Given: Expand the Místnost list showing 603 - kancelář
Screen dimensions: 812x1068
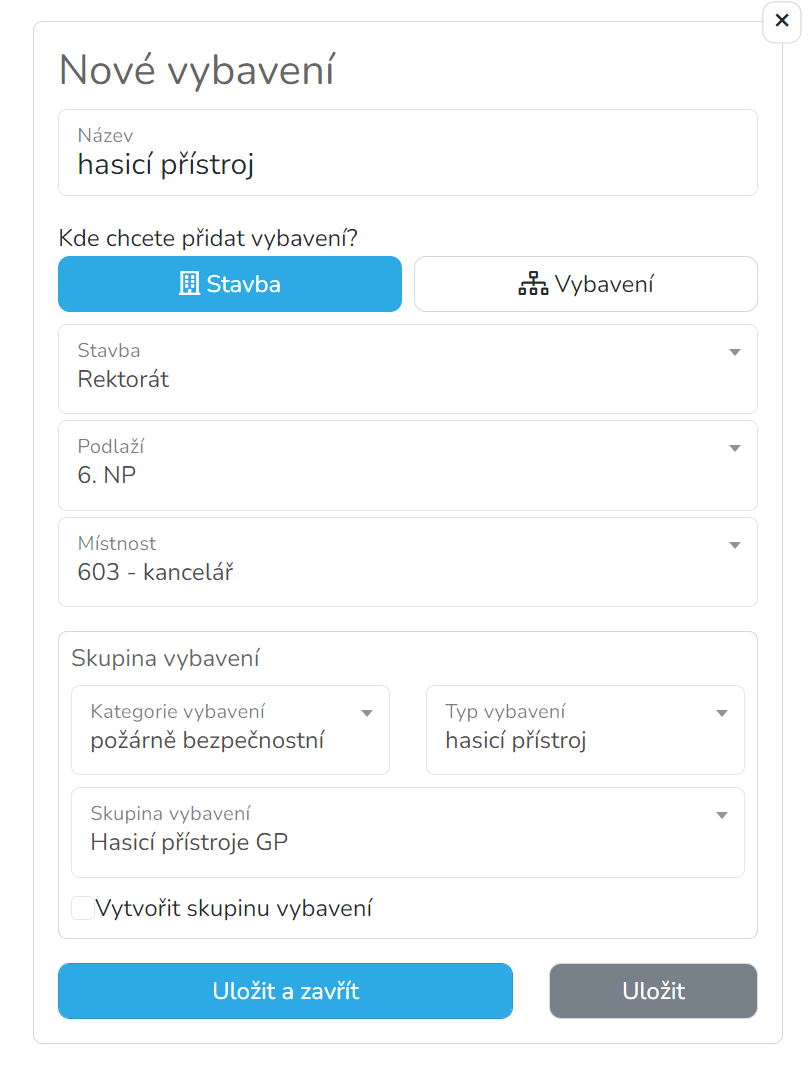Looking at the screenshot, I should (x=407, y=562).
